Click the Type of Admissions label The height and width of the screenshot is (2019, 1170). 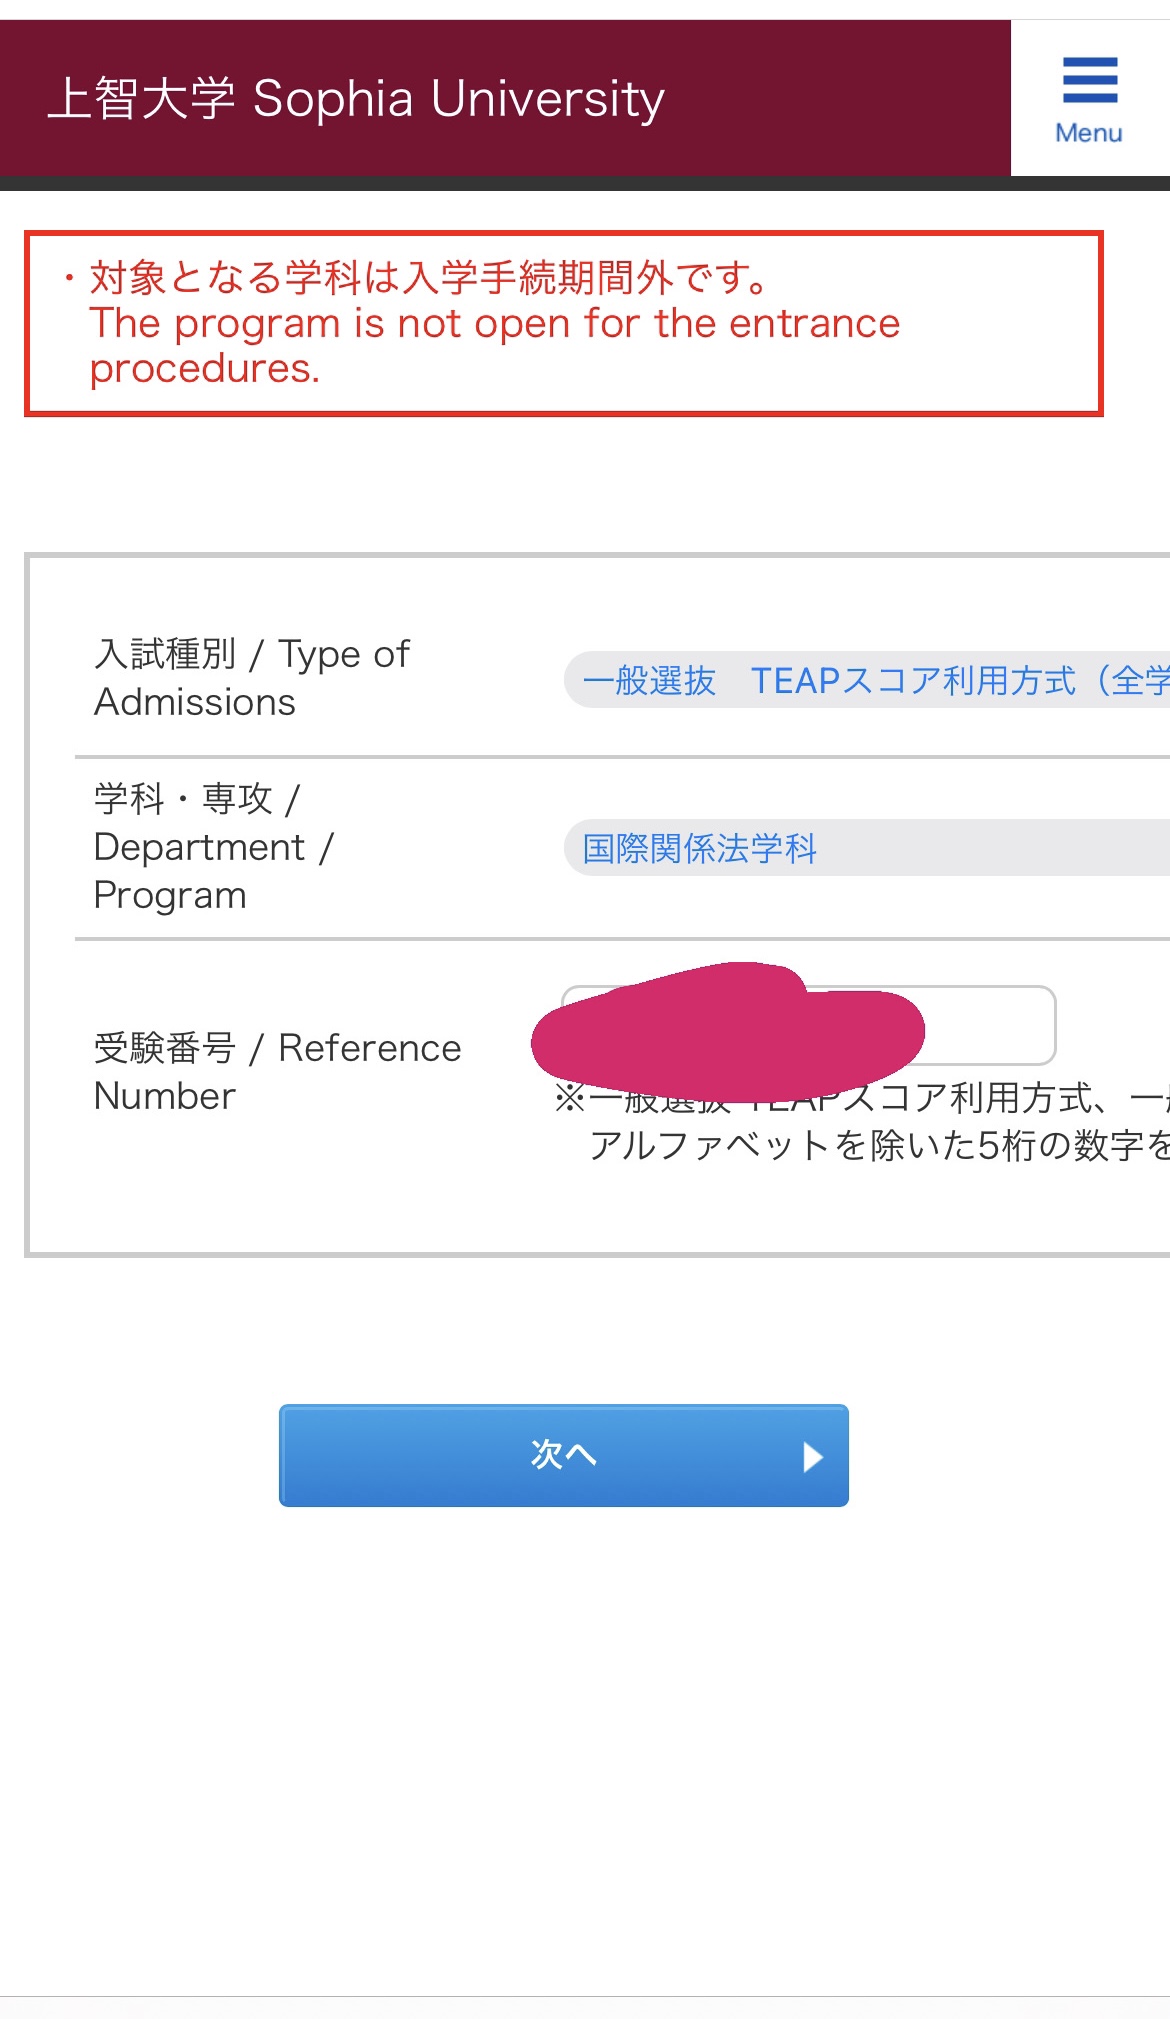pos(250,678)
